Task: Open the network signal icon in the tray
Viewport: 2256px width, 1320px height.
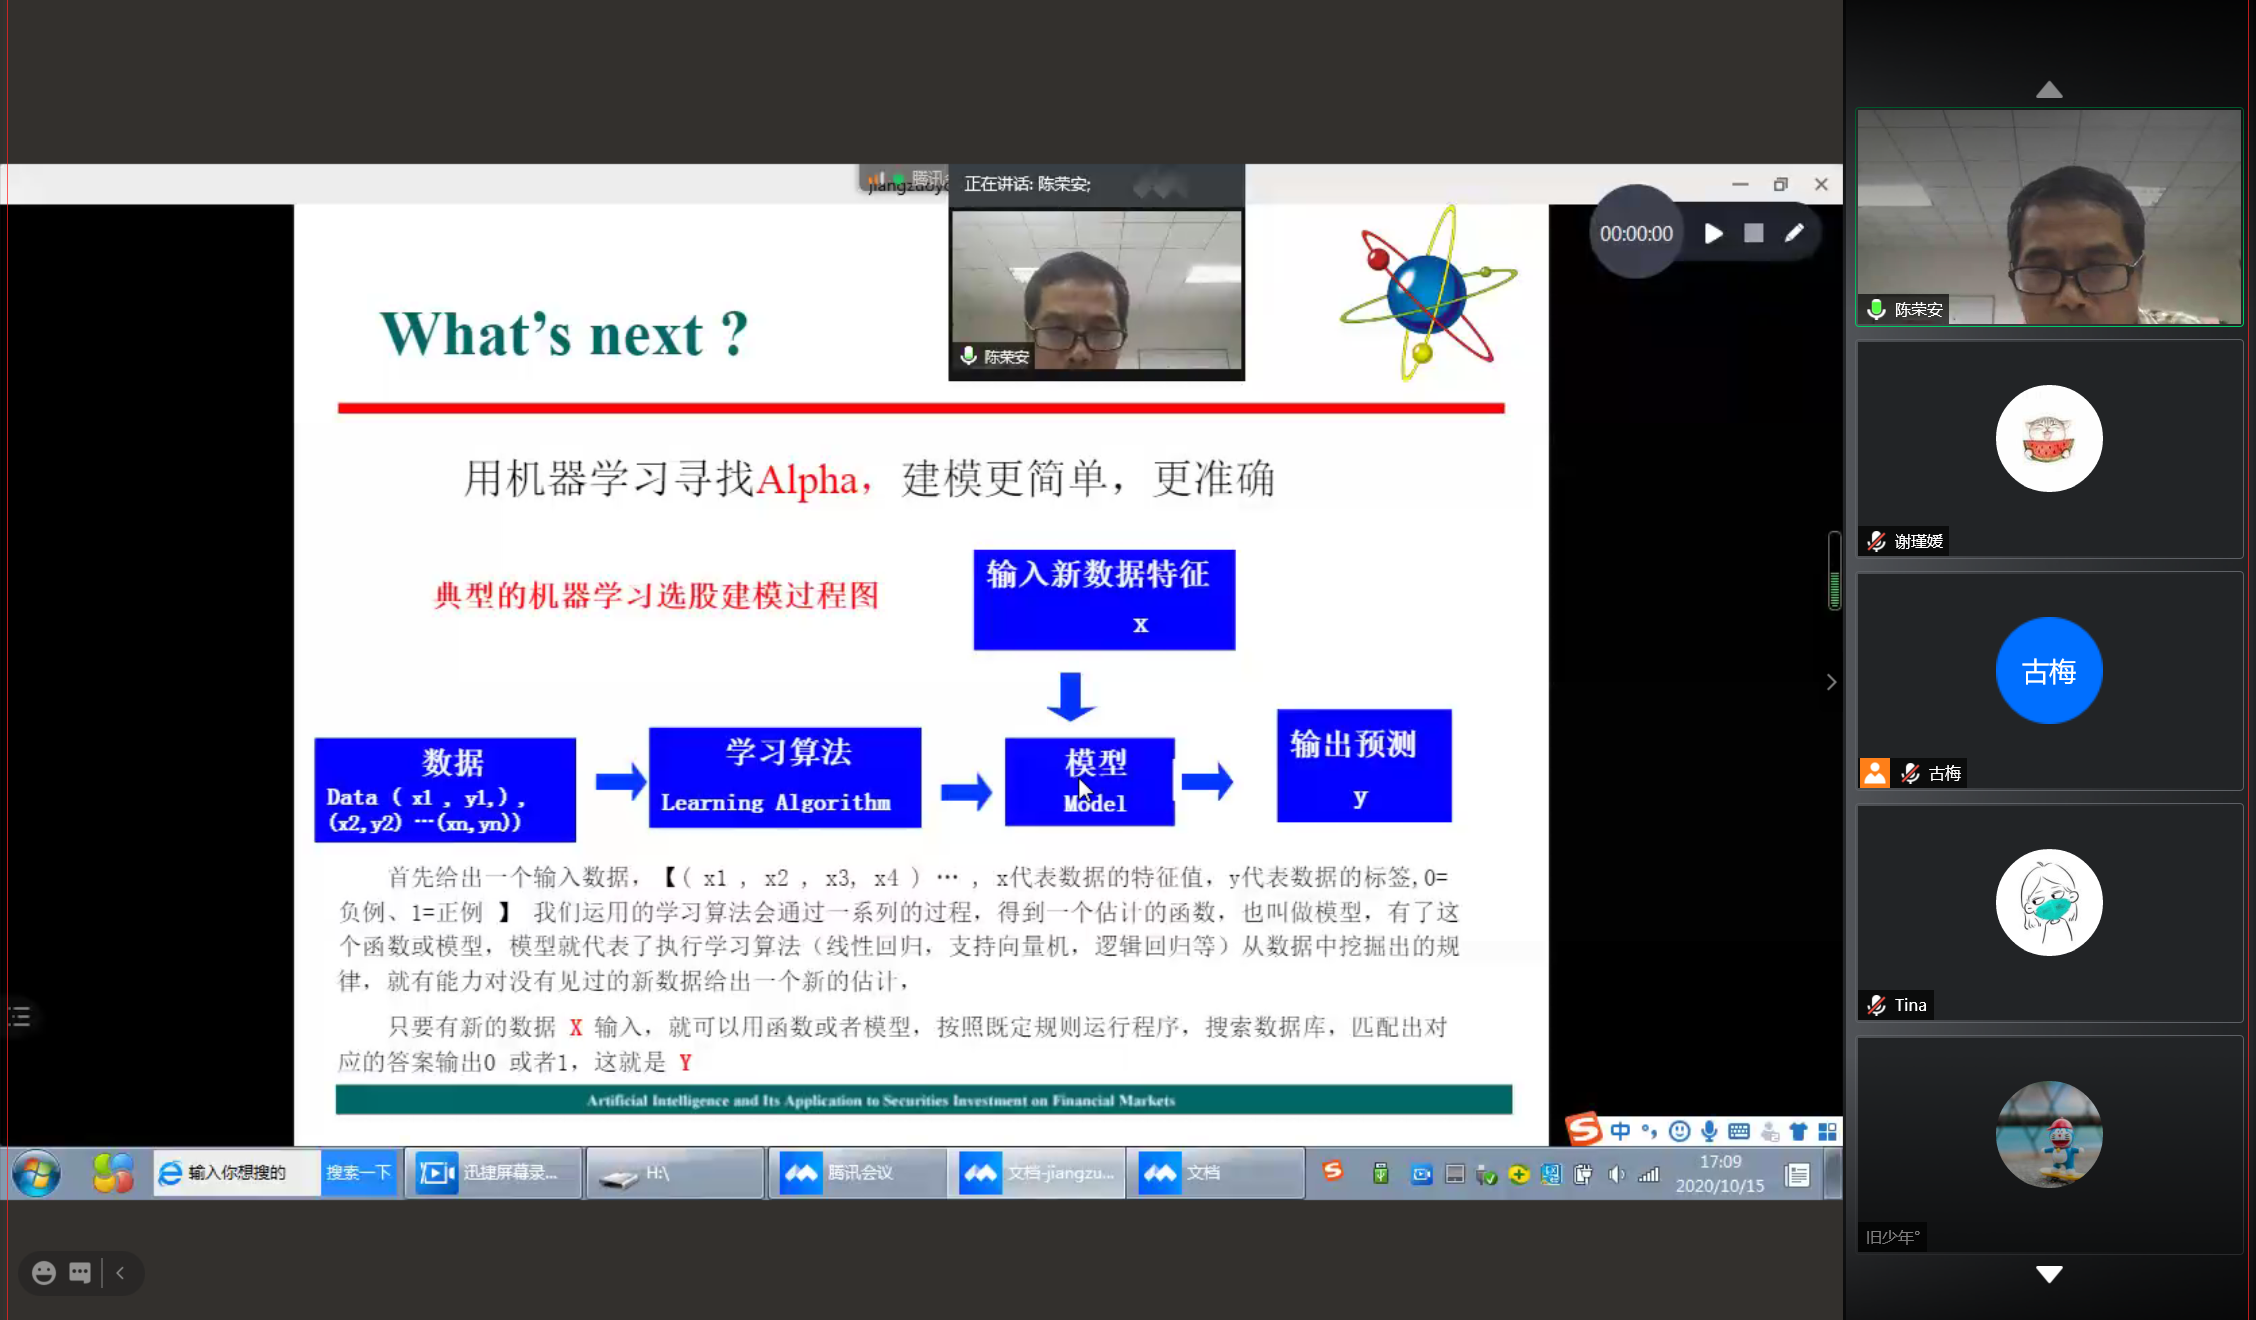Action: pyautogui.click(x=1648, y=1175)
